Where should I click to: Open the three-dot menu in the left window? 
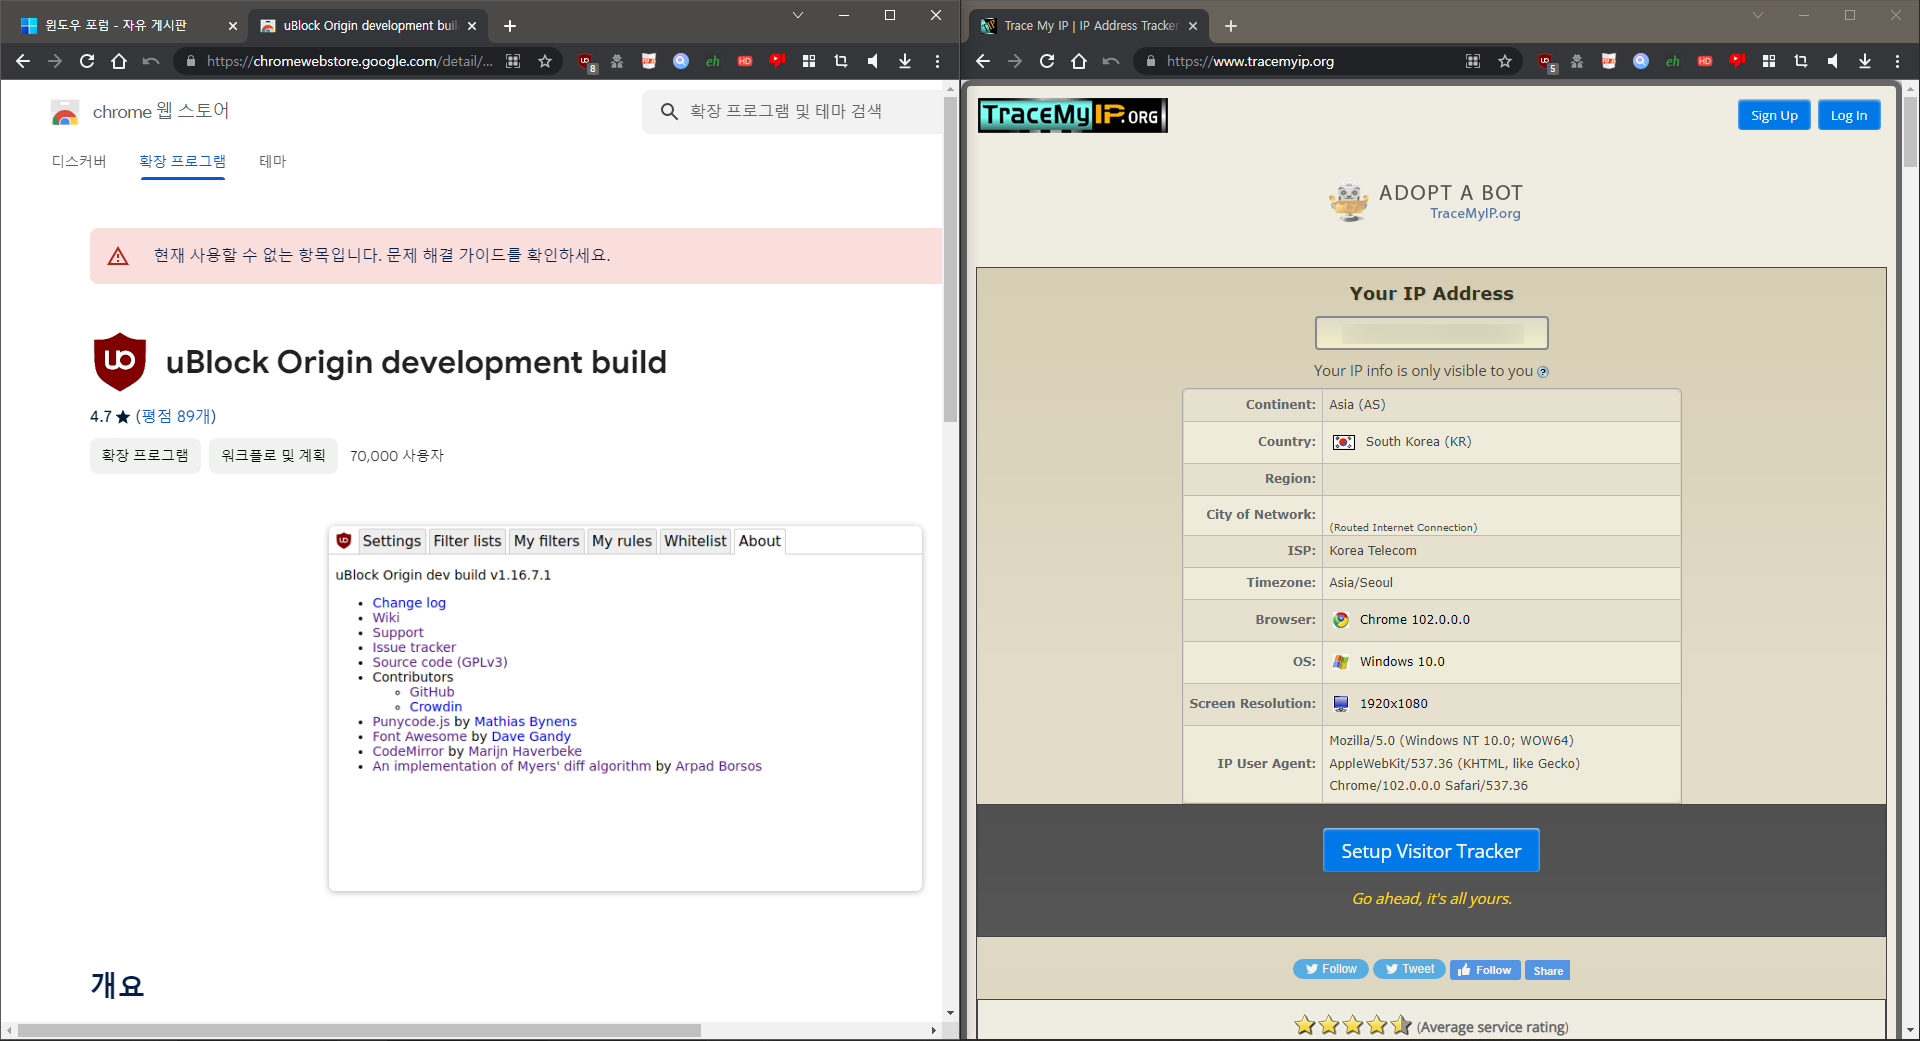(937, 61)
